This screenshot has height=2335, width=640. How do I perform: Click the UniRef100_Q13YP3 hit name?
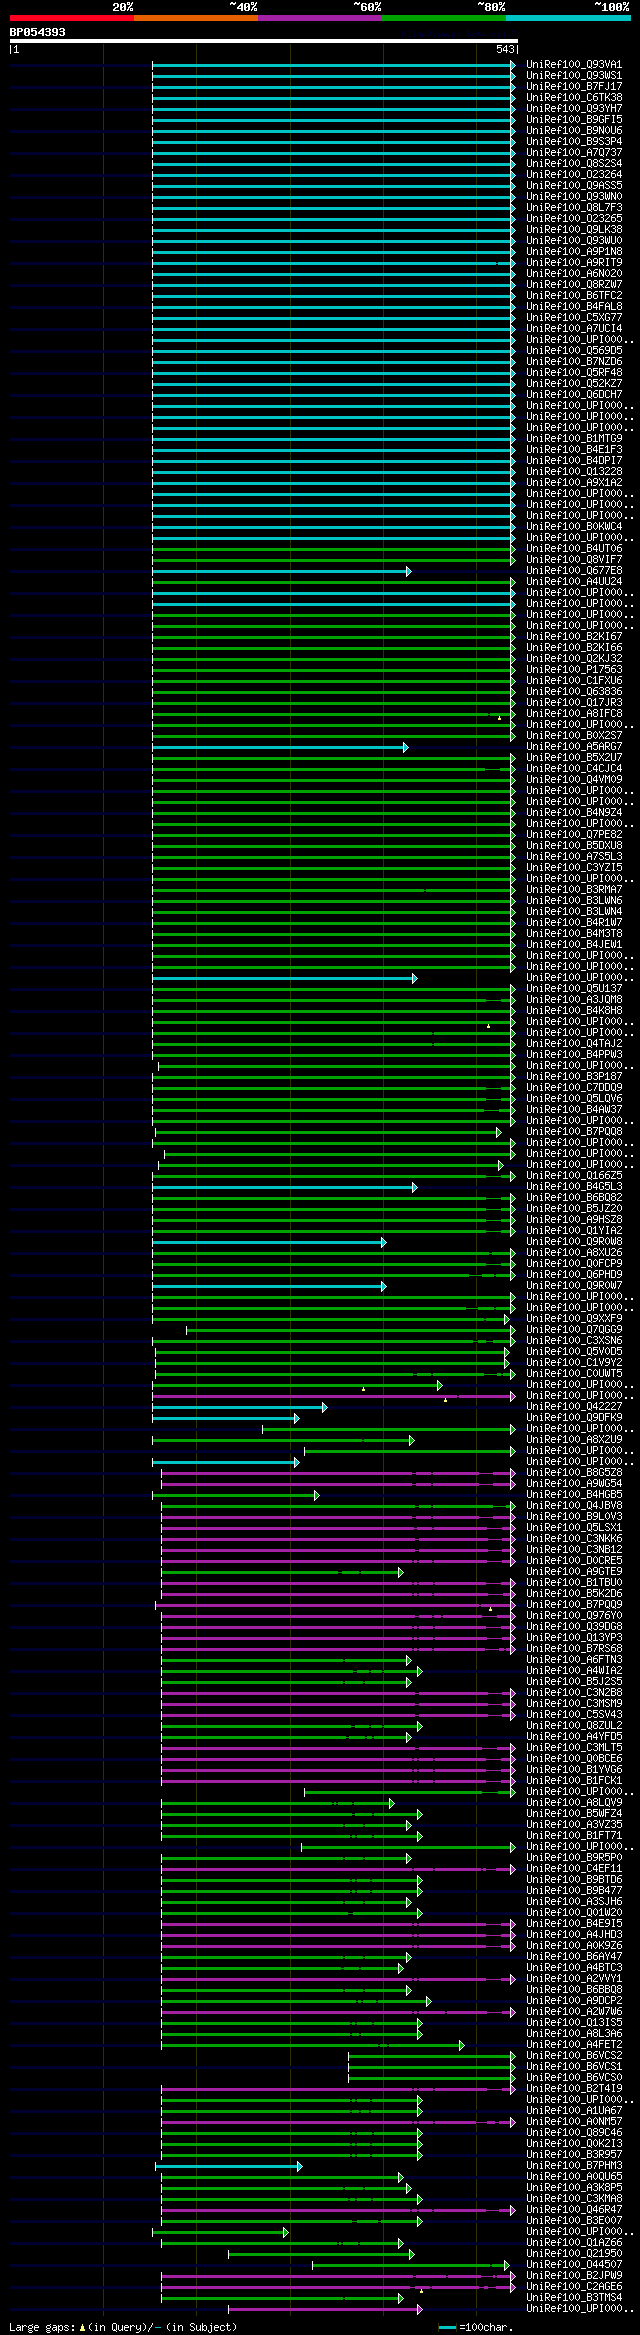574,1637
